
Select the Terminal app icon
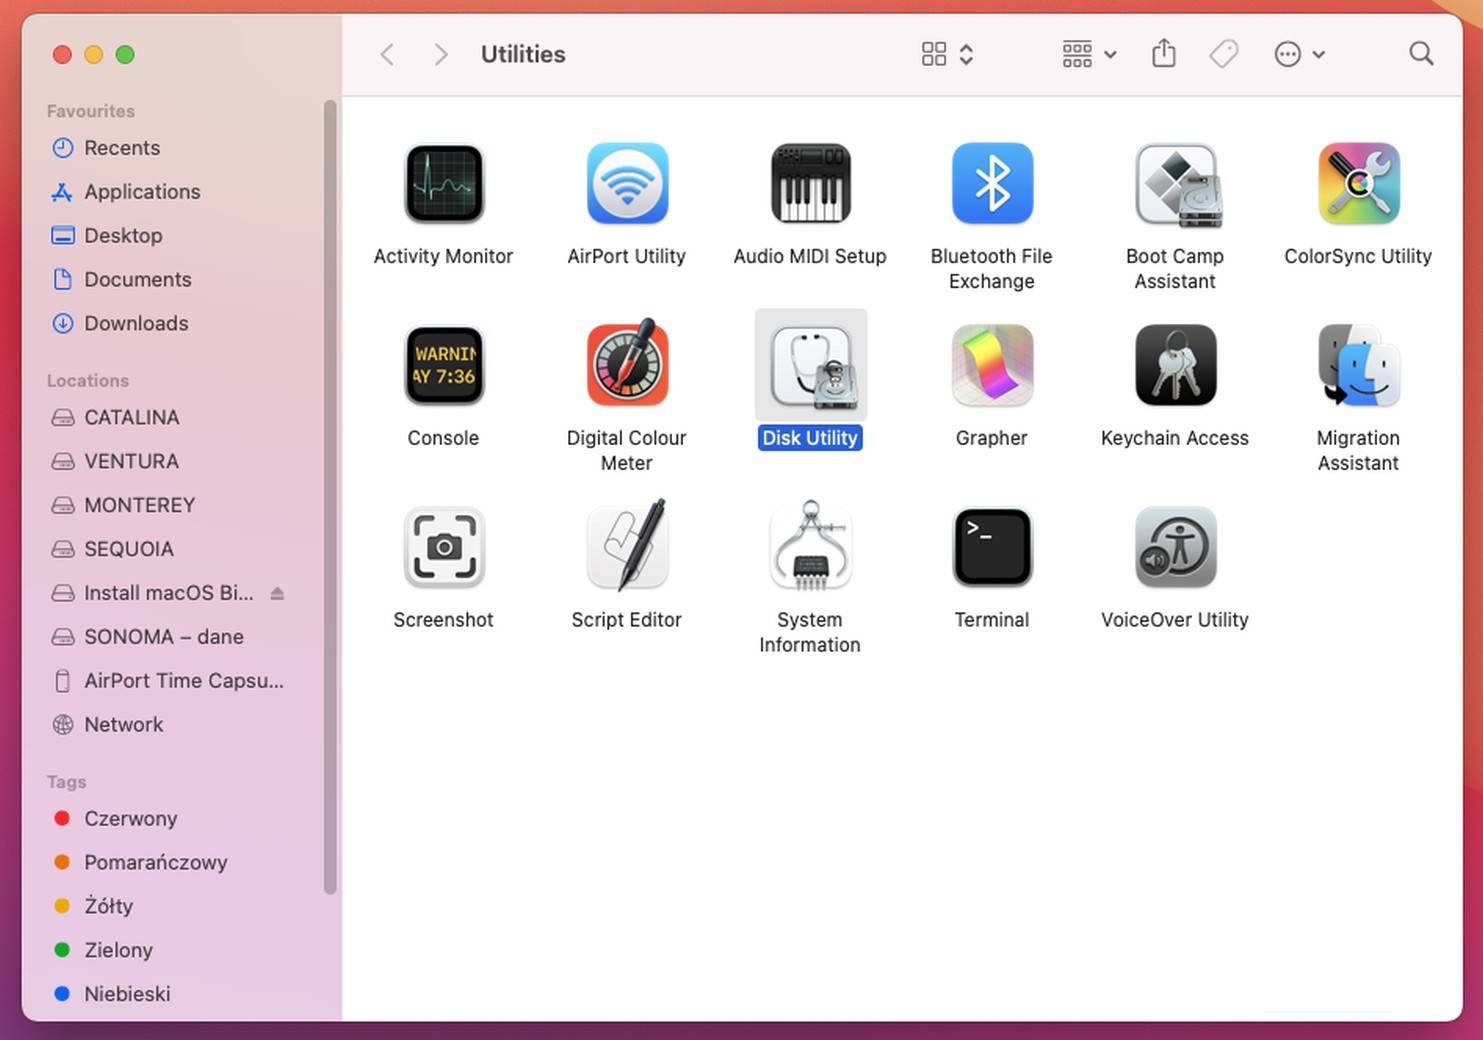click(992, 548)
